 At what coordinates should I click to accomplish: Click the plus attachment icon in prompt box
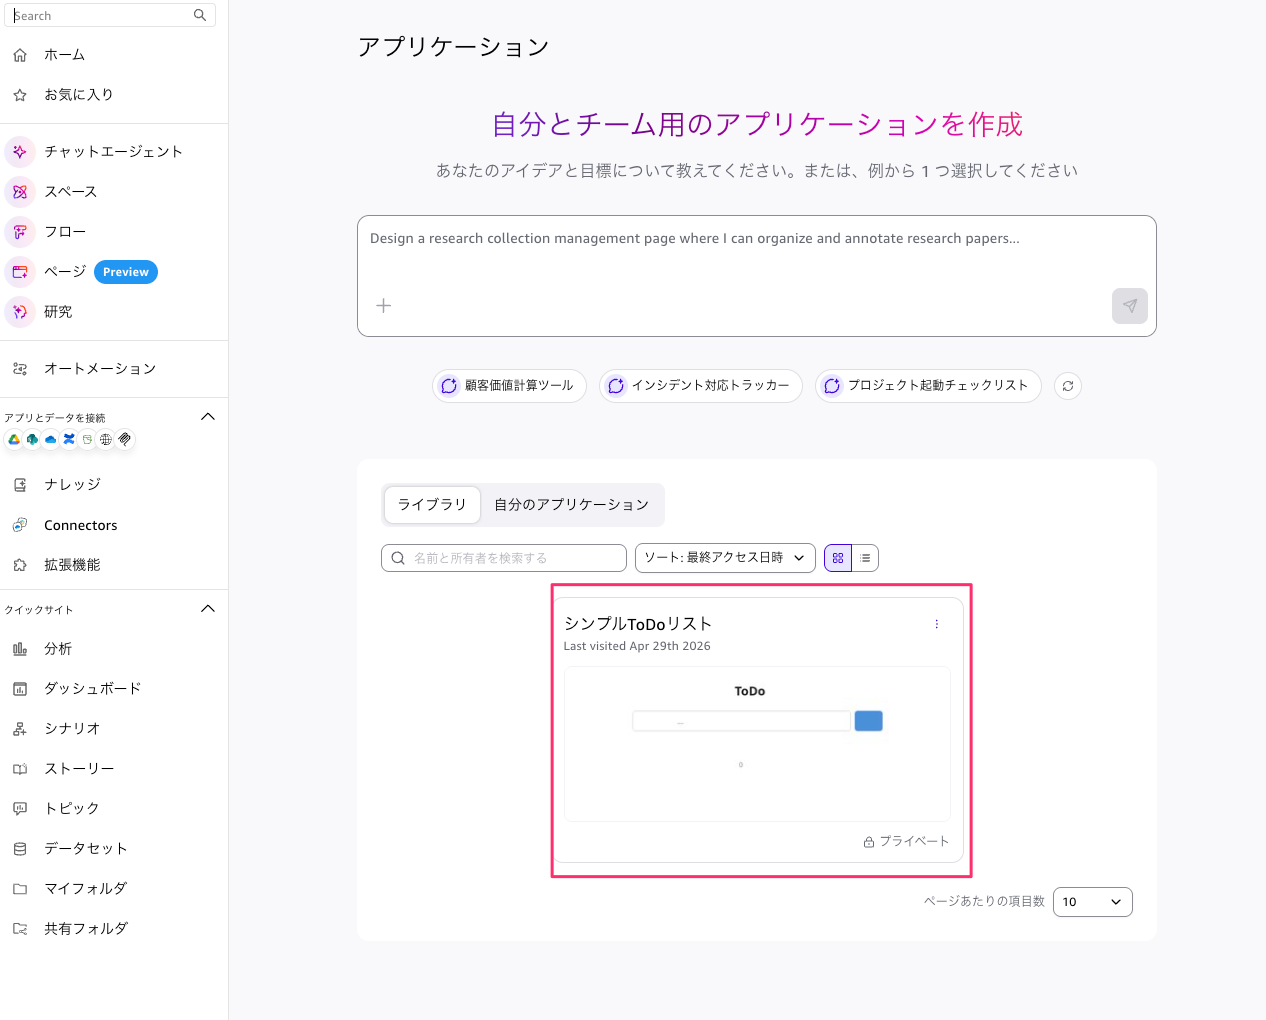coord(383,306)
